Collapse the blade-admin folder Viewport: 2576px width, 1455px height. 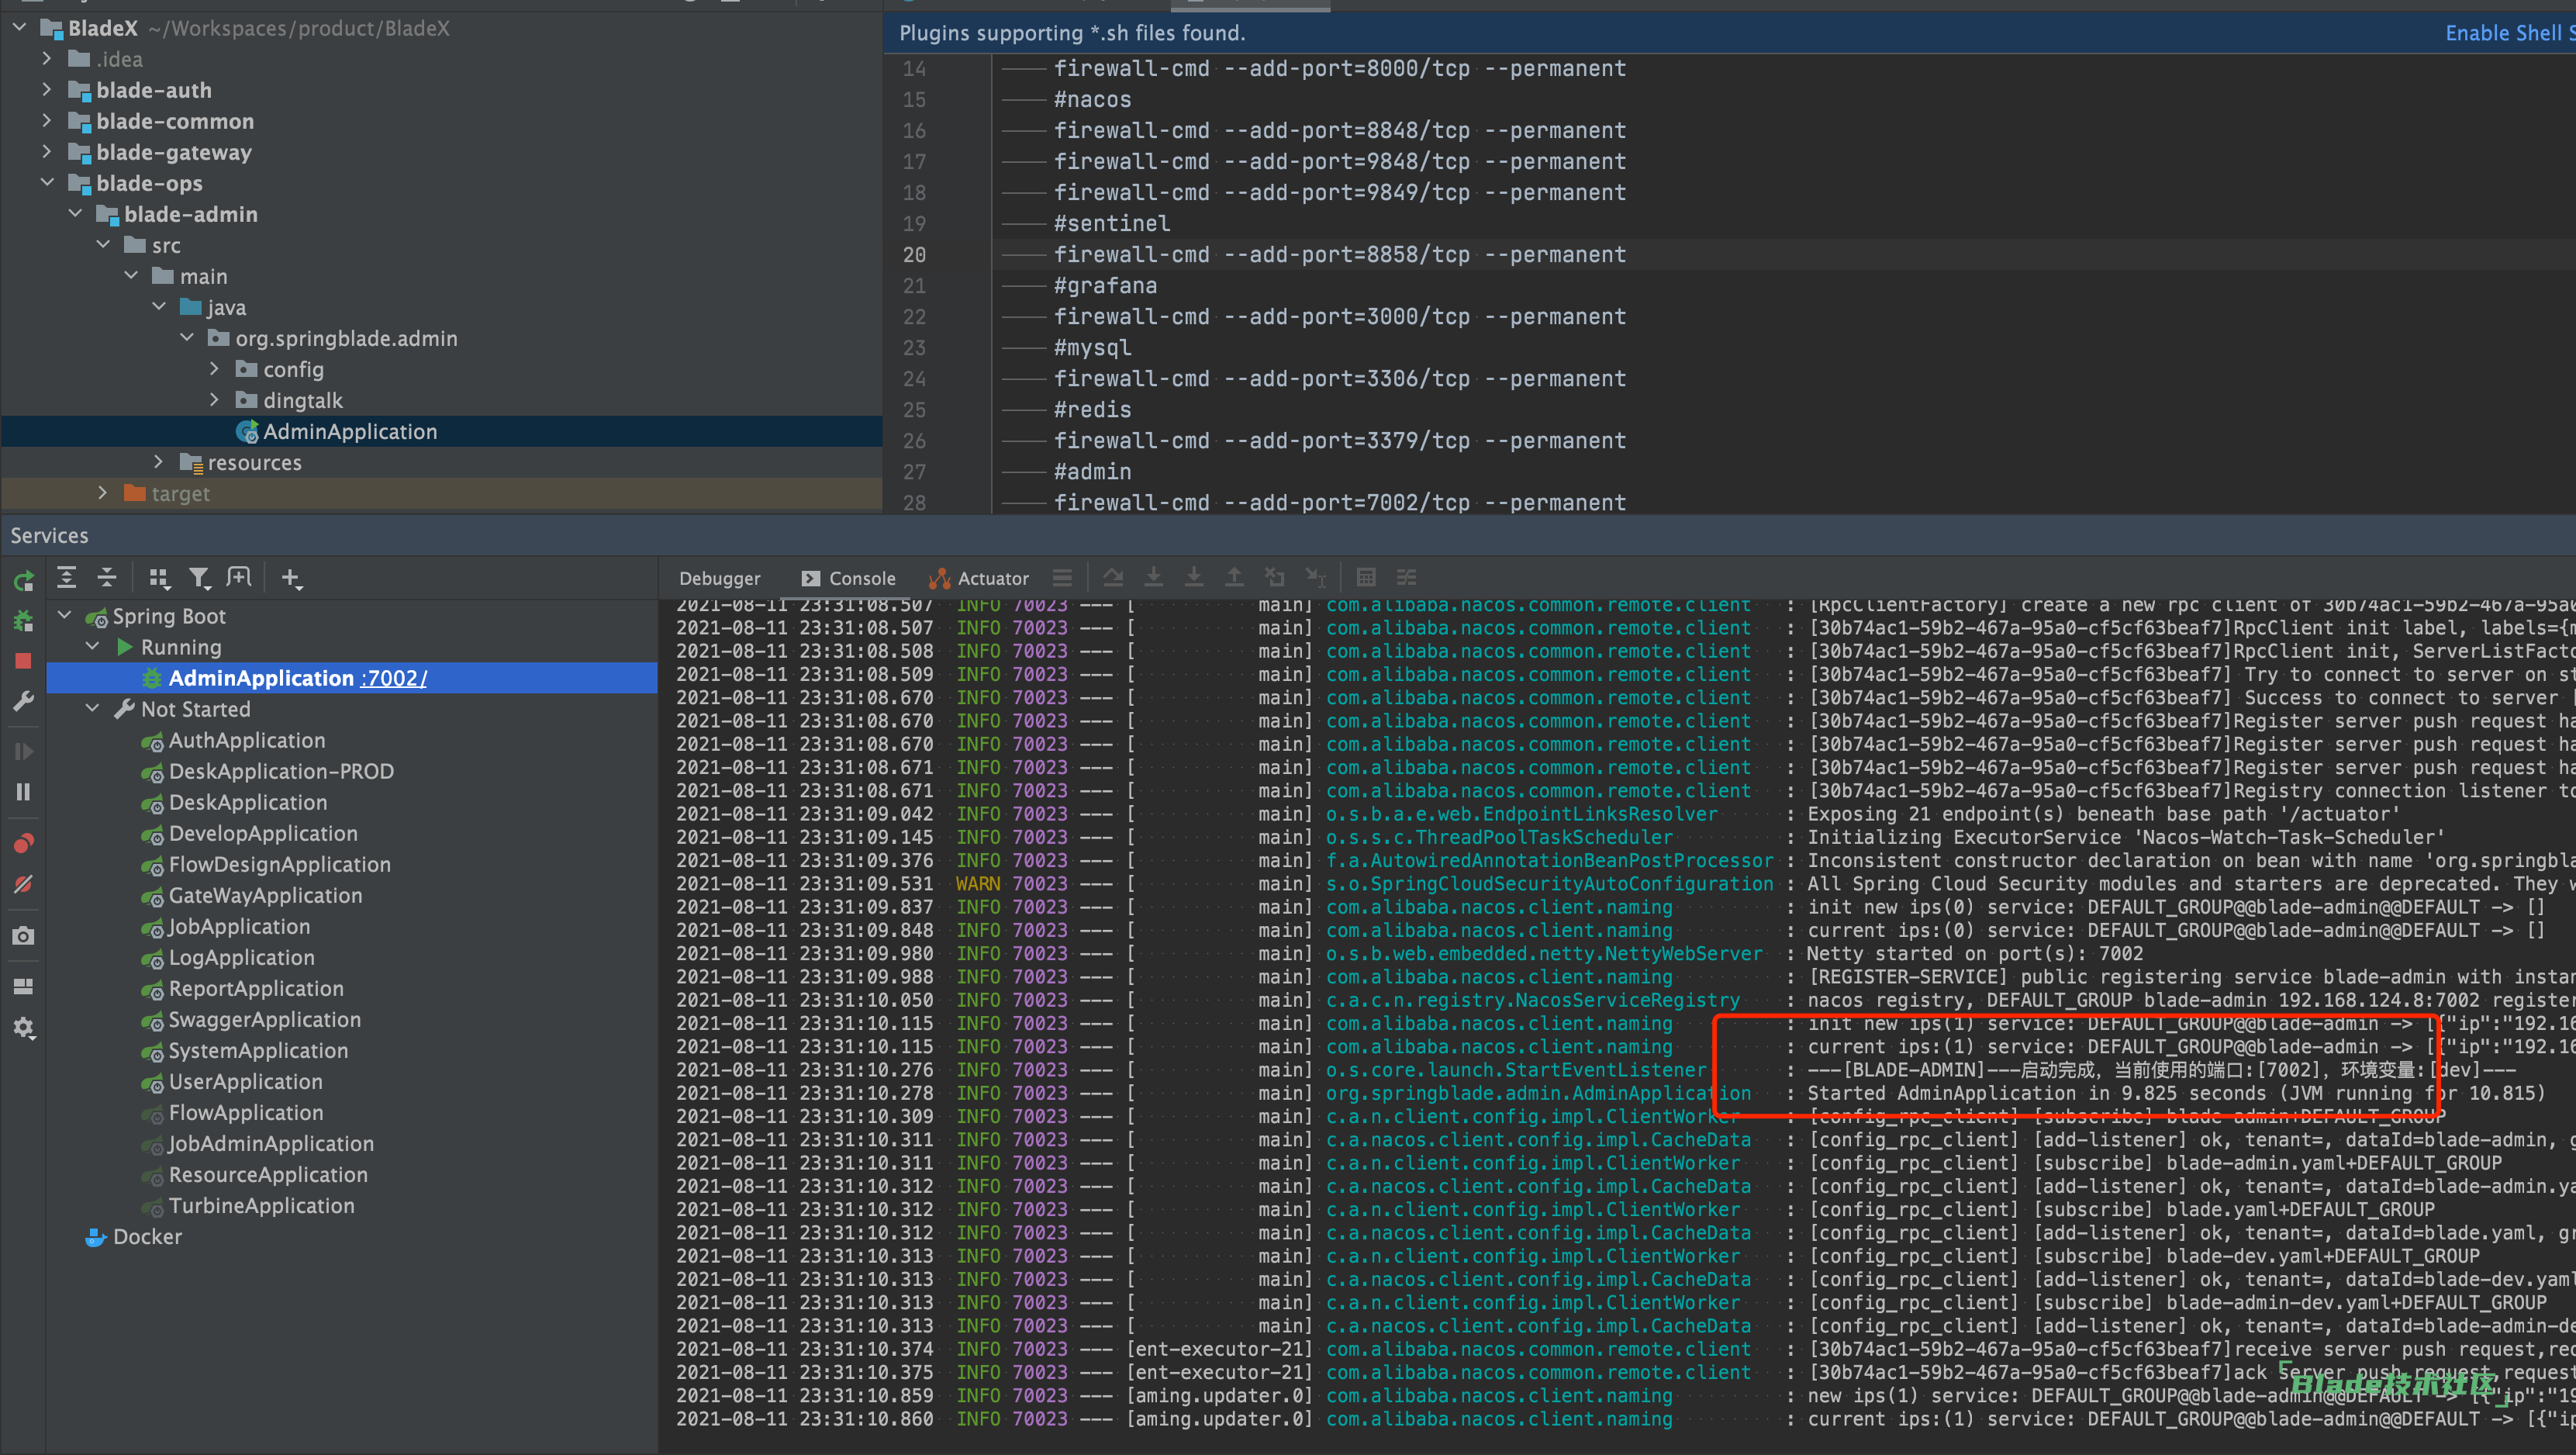75,214
